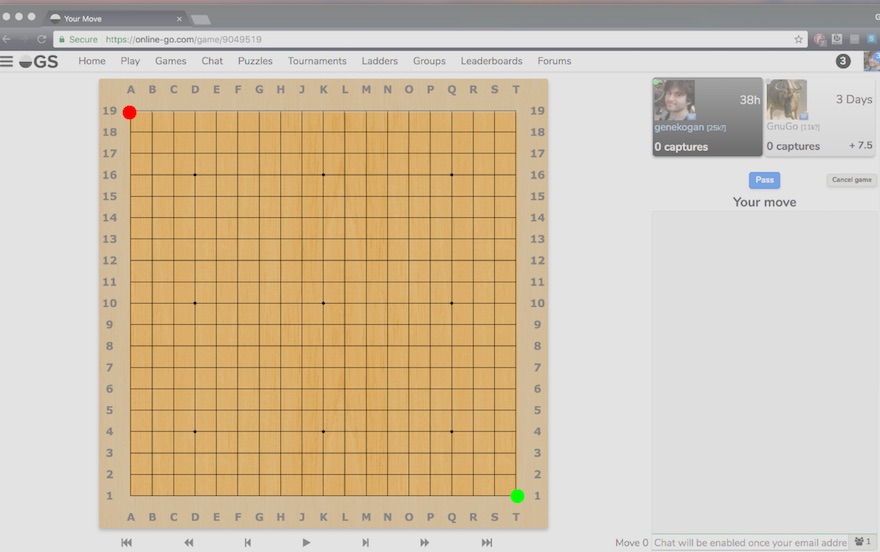This screenshot has width=880, height=552.
Task: Go to the previous move
Action: pyautogui.click(x=248, y=542)
